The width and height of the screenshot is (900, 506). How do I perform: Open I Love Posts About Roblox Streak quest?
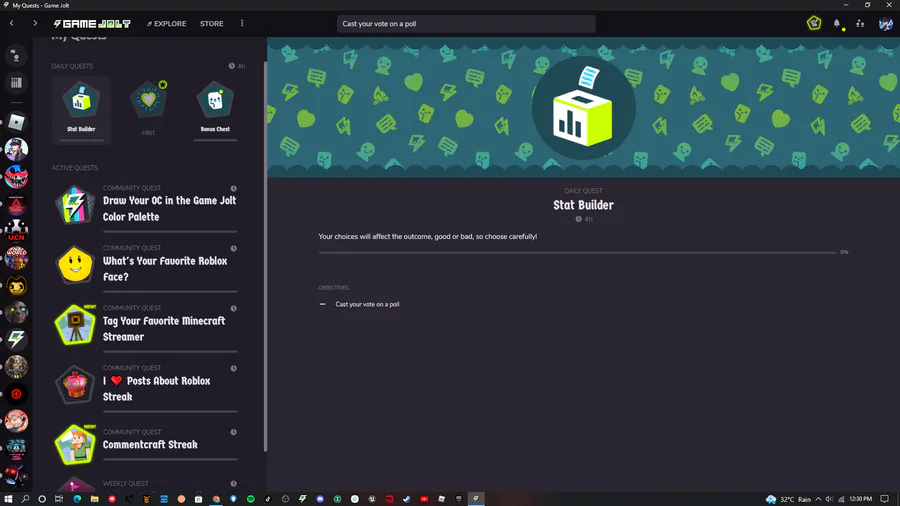point(146,388)
